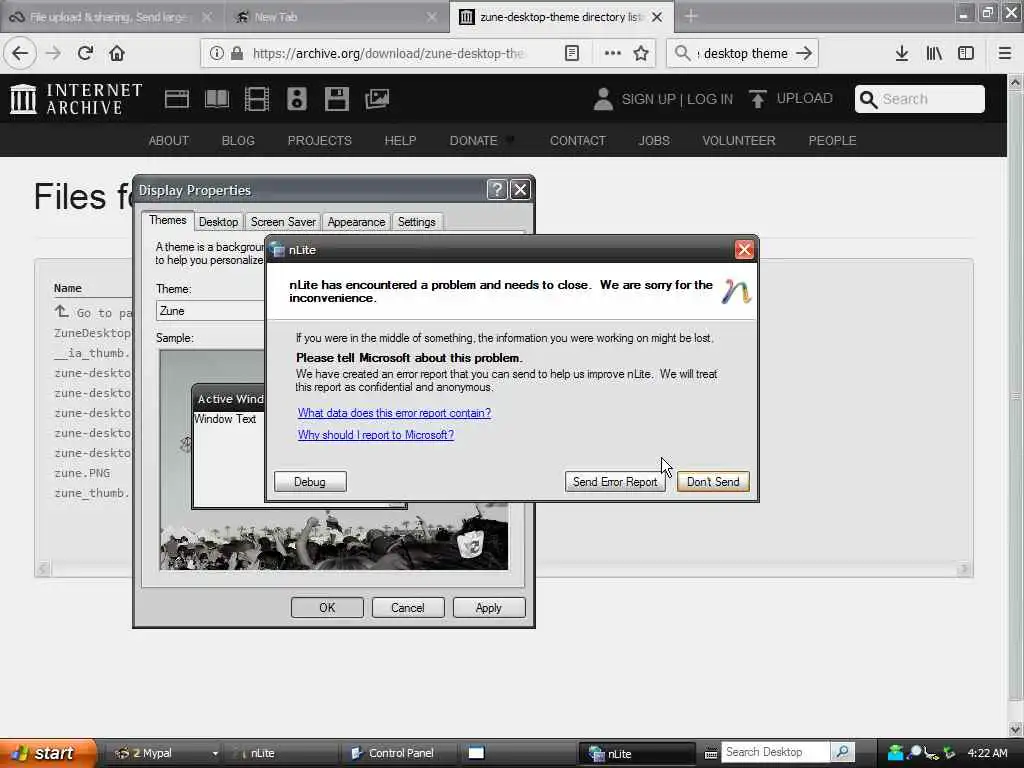
Task: Select the Desktop tab in Display Properties
Action: pos(218,222)
